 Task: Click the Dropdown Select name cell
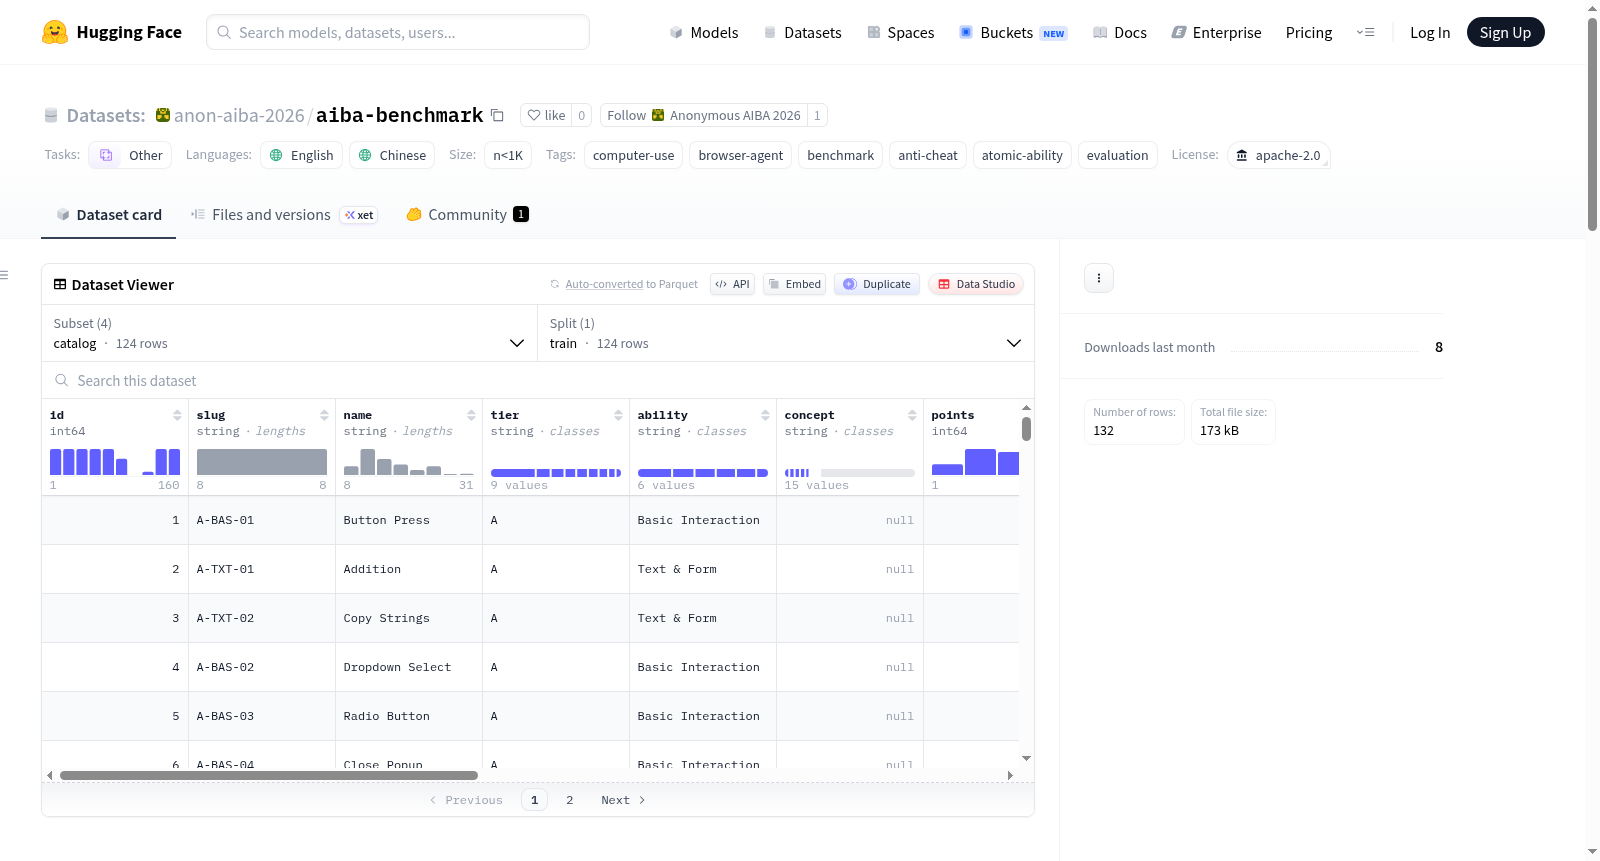pyautogui.click(x=409, y=667)
